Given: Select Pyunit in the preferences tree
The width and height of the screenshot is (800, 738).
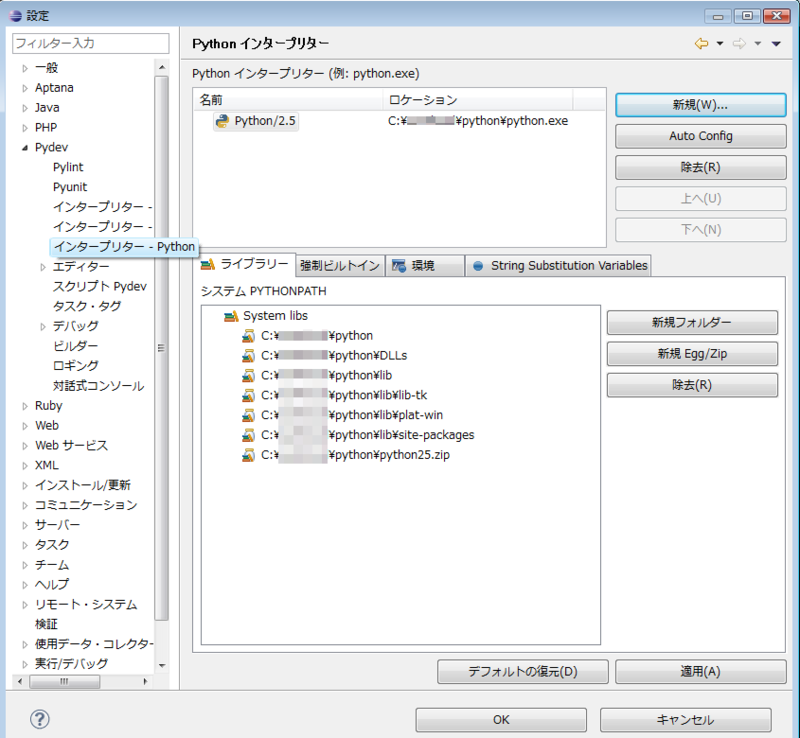Looking at the screenshot, I should (70, 187).
